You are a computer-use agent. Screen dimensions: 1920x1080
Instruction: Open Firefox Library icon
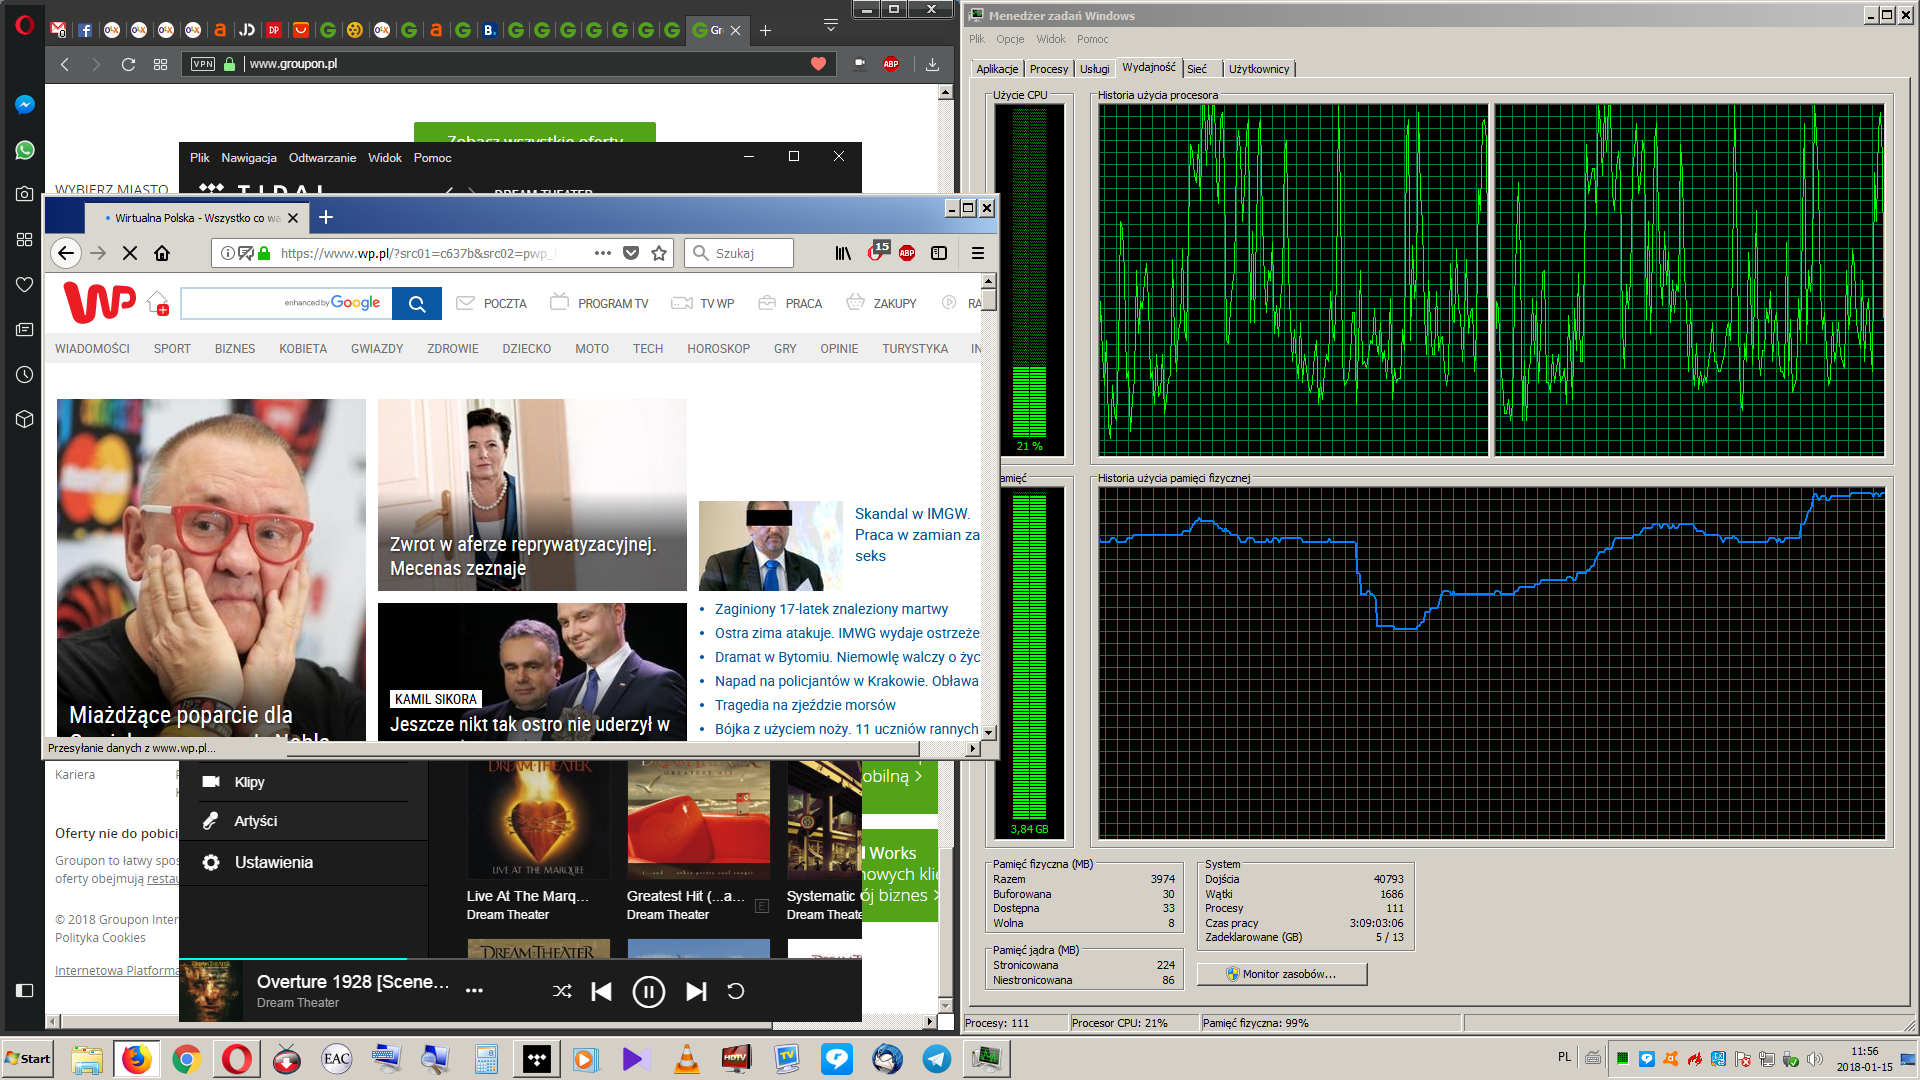pos(843,253)
